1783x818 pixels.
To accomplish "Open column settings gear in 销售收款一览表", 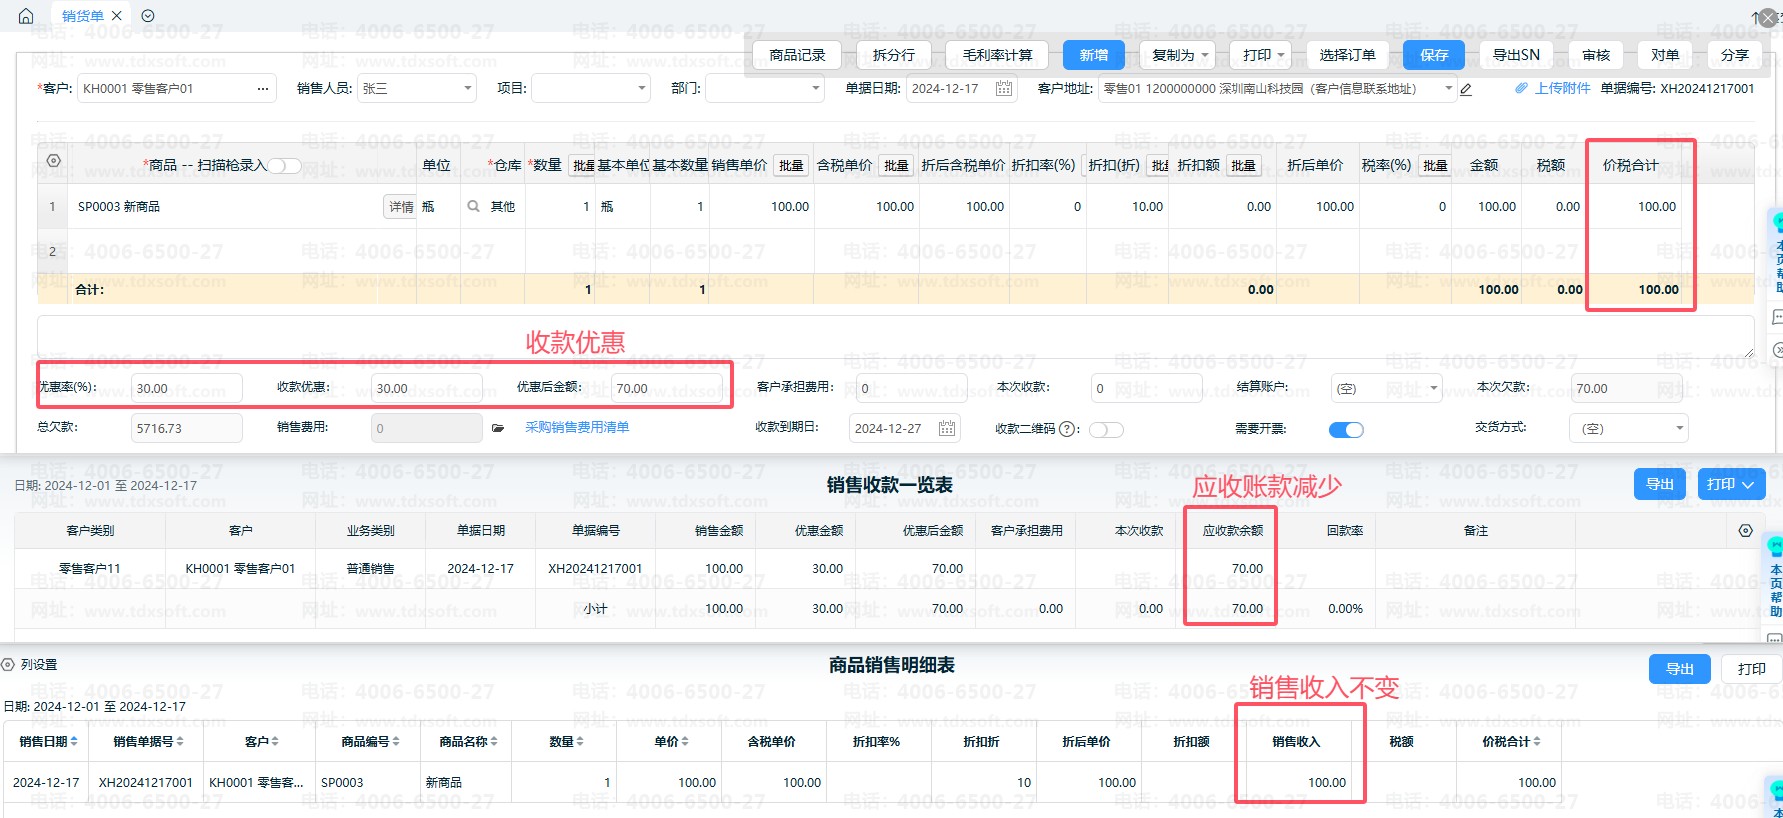I will (x=1745, y=531).
